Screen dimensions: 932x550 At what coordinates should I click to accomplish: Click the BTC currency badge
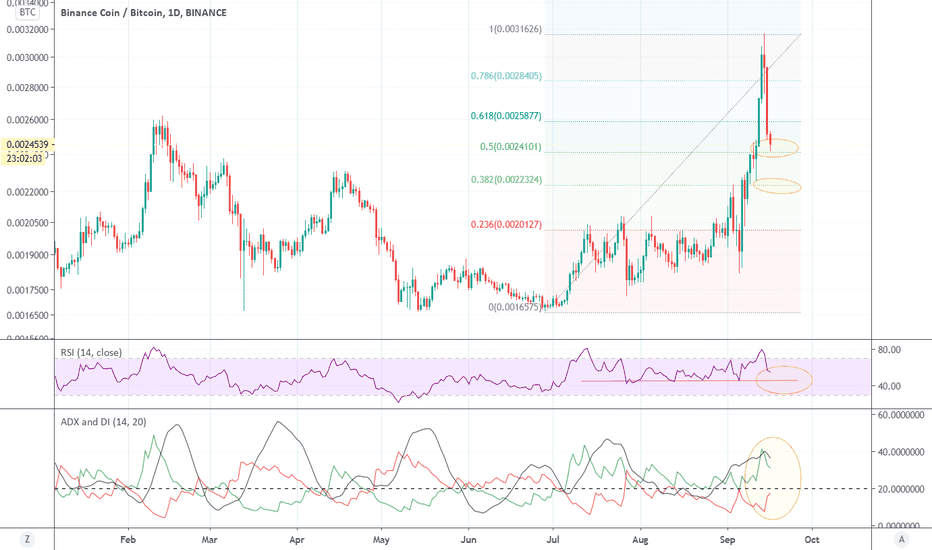coord(27,12)
